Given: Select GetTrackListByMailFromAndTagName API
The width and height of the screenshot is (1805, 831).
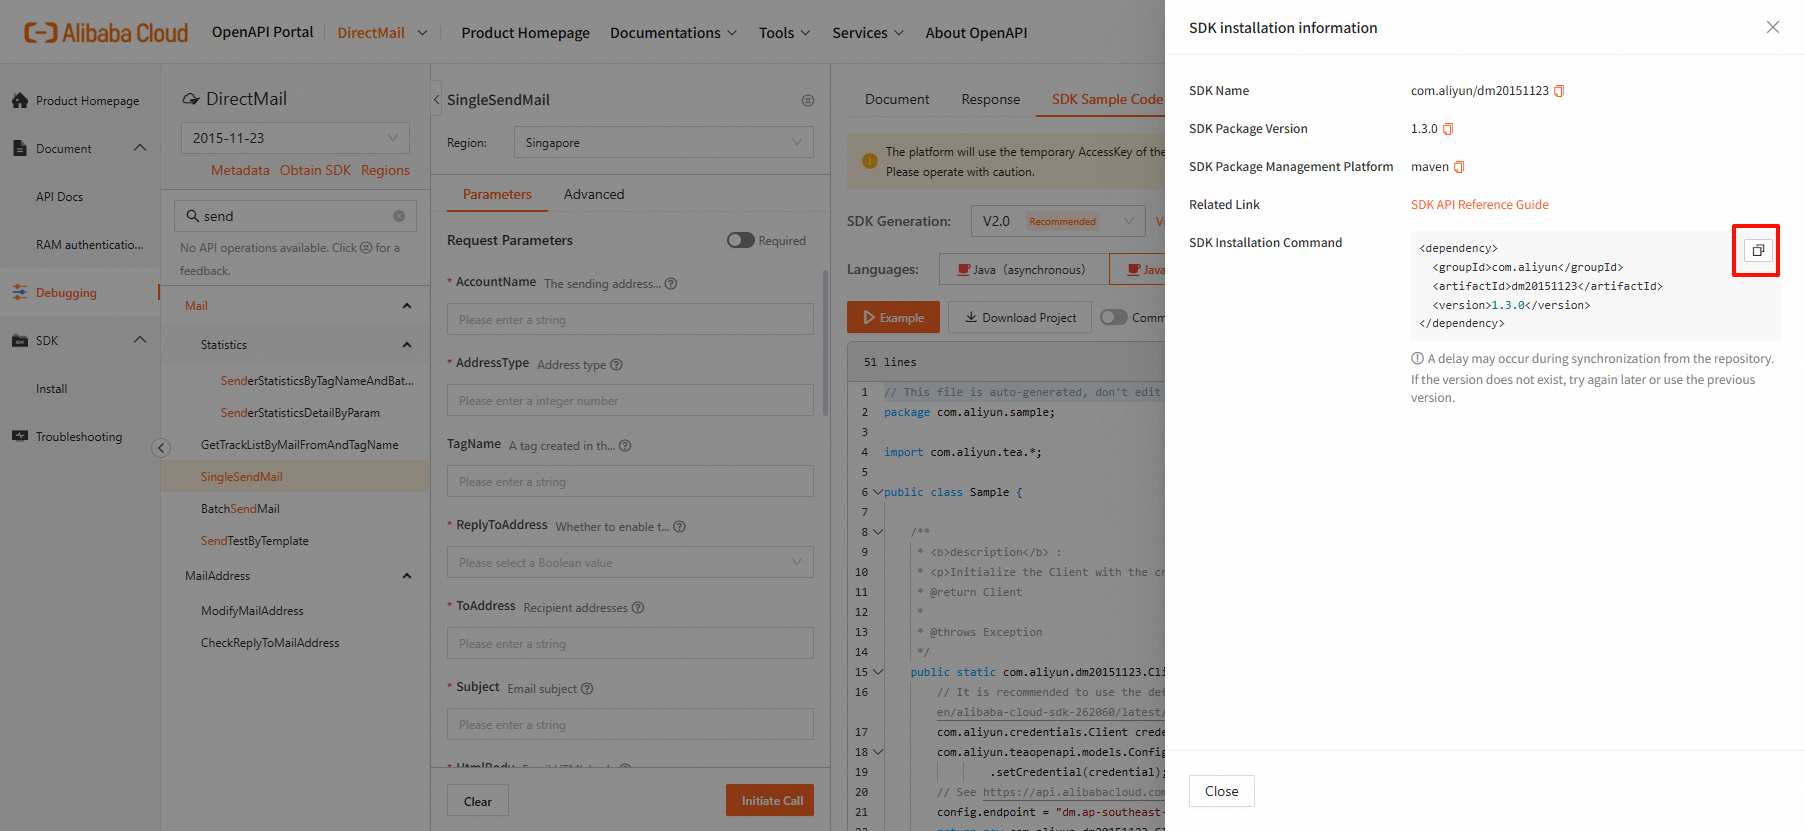Looking at the screenshot, I should coord(299,445).
